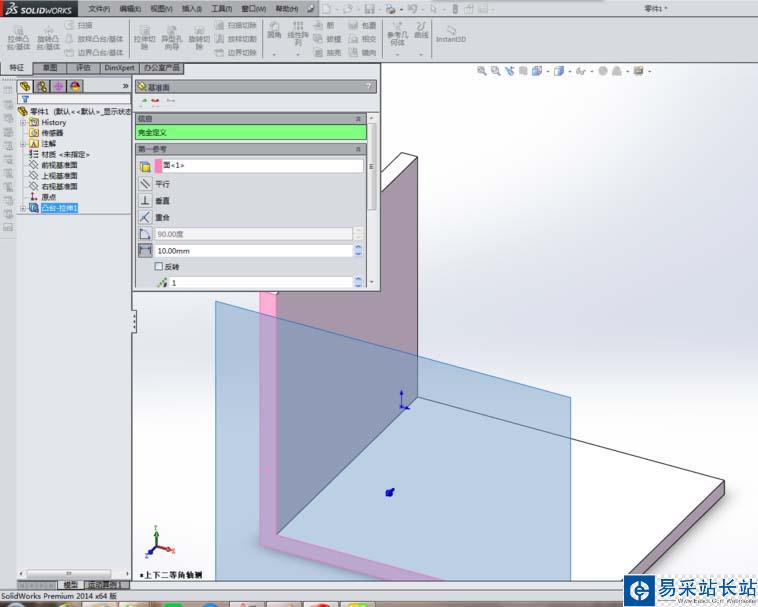Image resolution: width=758 pixels, height=607 pixels.
Task: Select the Revolved Cut (旋转切除) tool
Action: (x=199, y=39)
